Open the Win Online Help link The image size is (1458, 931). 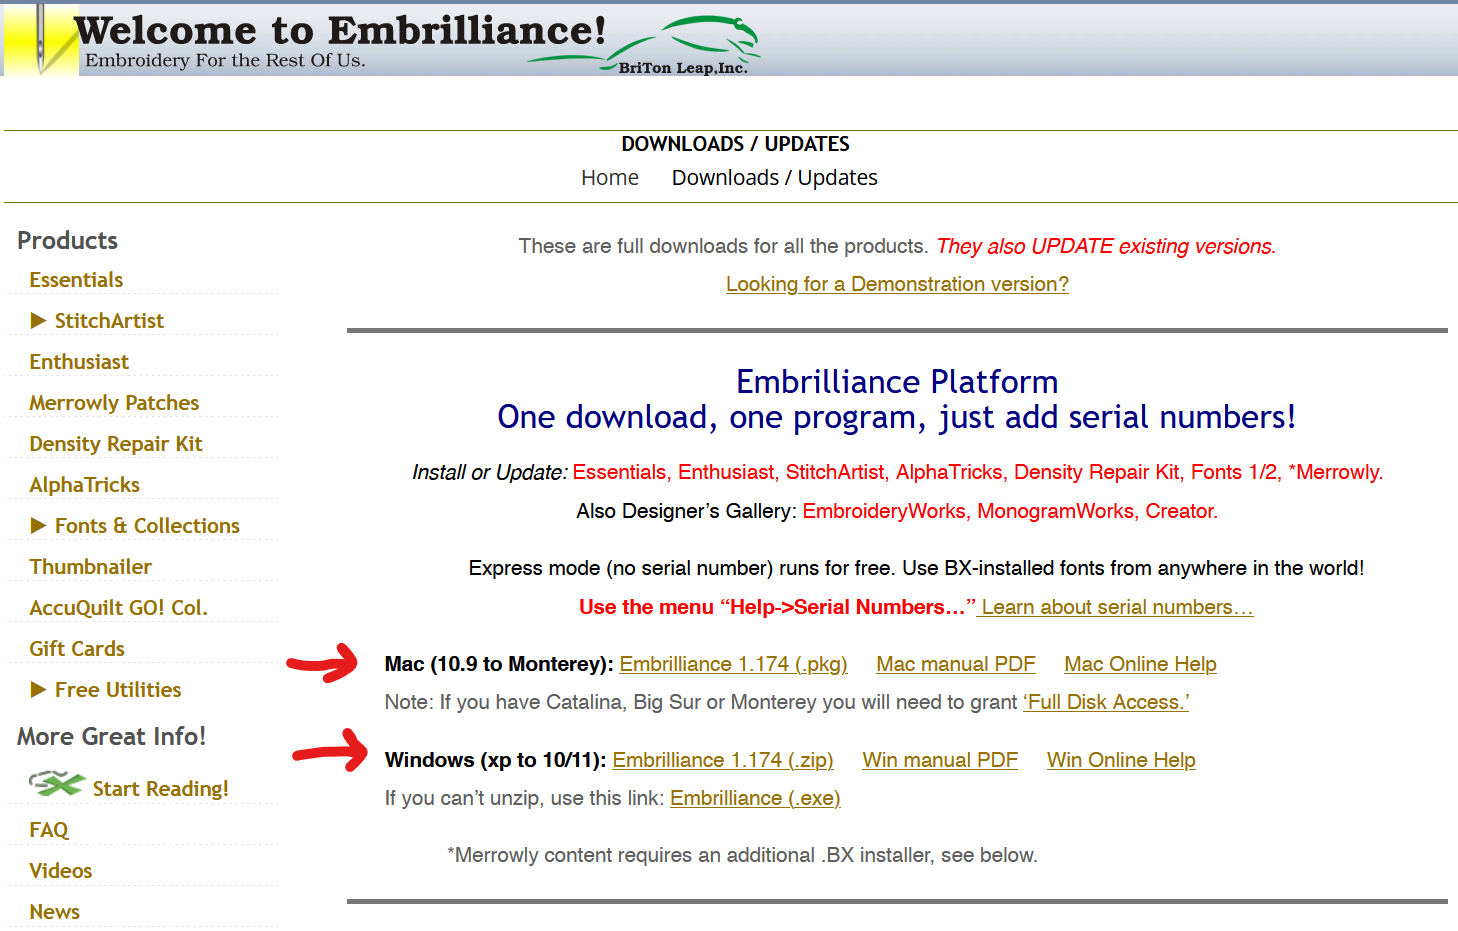1121,760
